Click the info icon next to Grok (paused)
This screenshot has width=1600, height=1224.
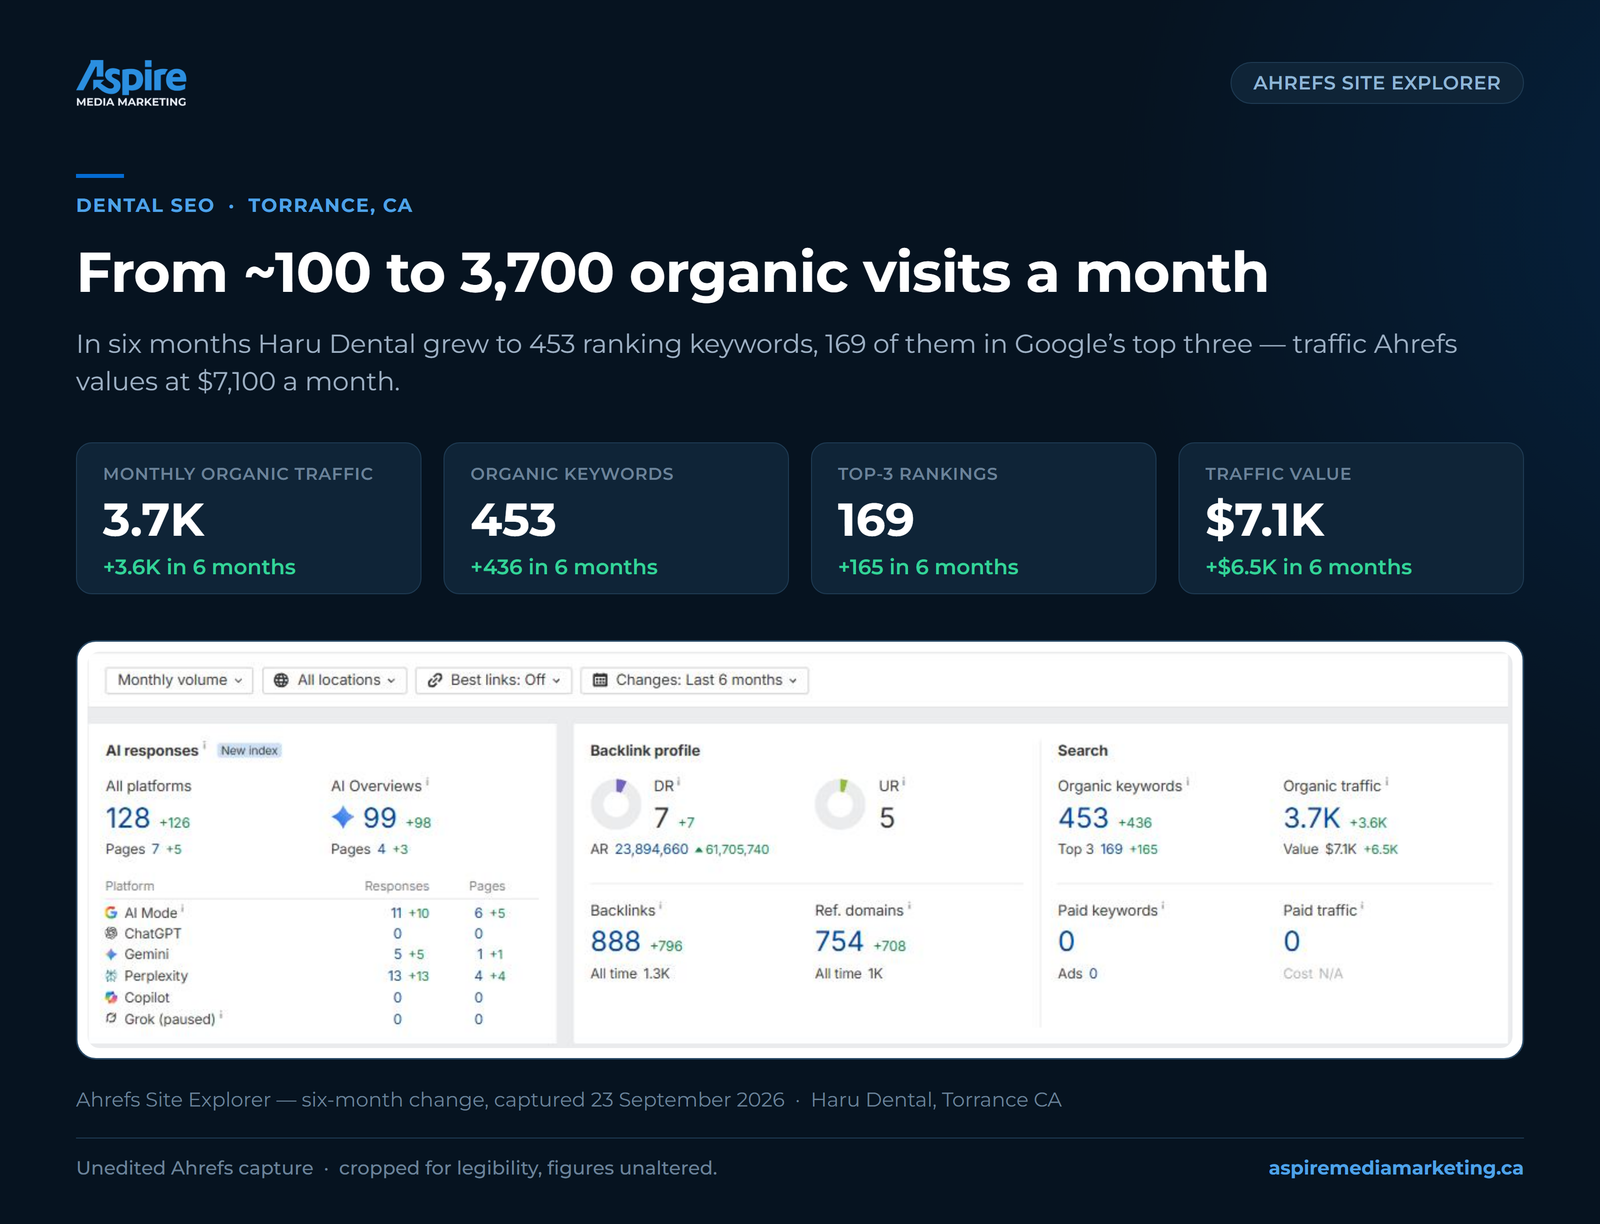tap(221, 1015)
